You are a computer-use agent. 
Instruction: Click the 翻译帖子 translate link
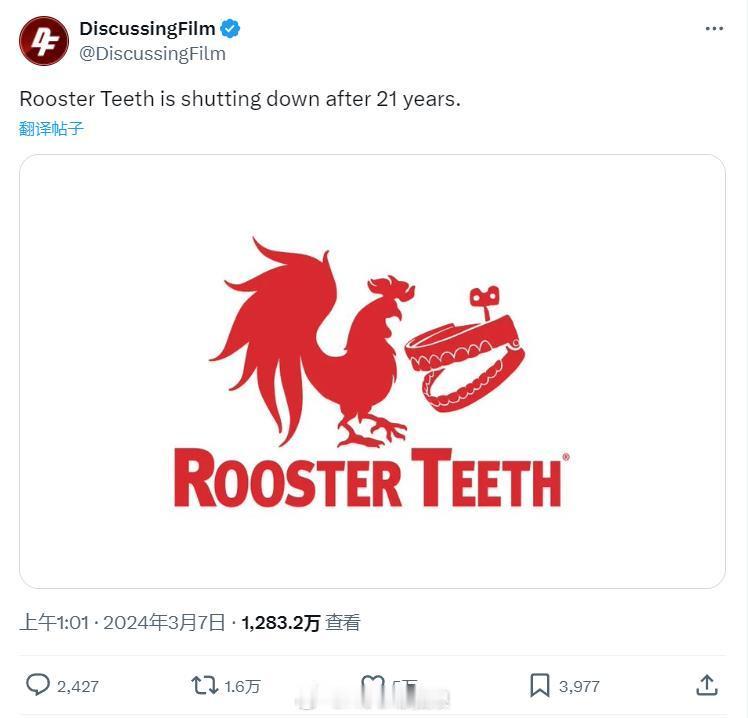(52, 129)
